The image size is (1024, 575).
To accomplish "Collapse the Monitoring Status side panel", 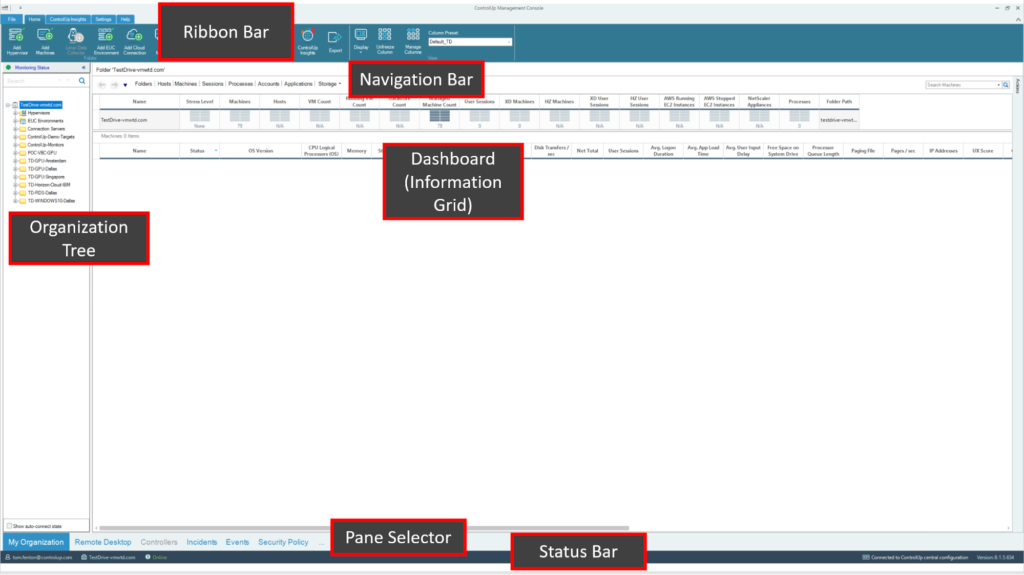I will 84,68.
